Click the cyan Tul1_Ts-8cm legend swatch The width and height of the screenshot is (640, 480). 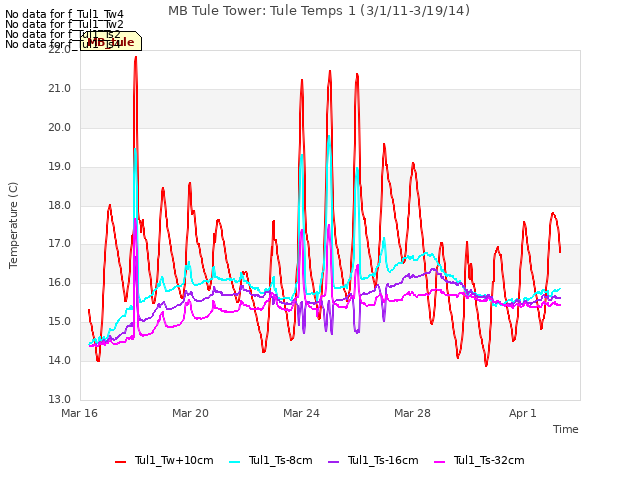point(234,462)
